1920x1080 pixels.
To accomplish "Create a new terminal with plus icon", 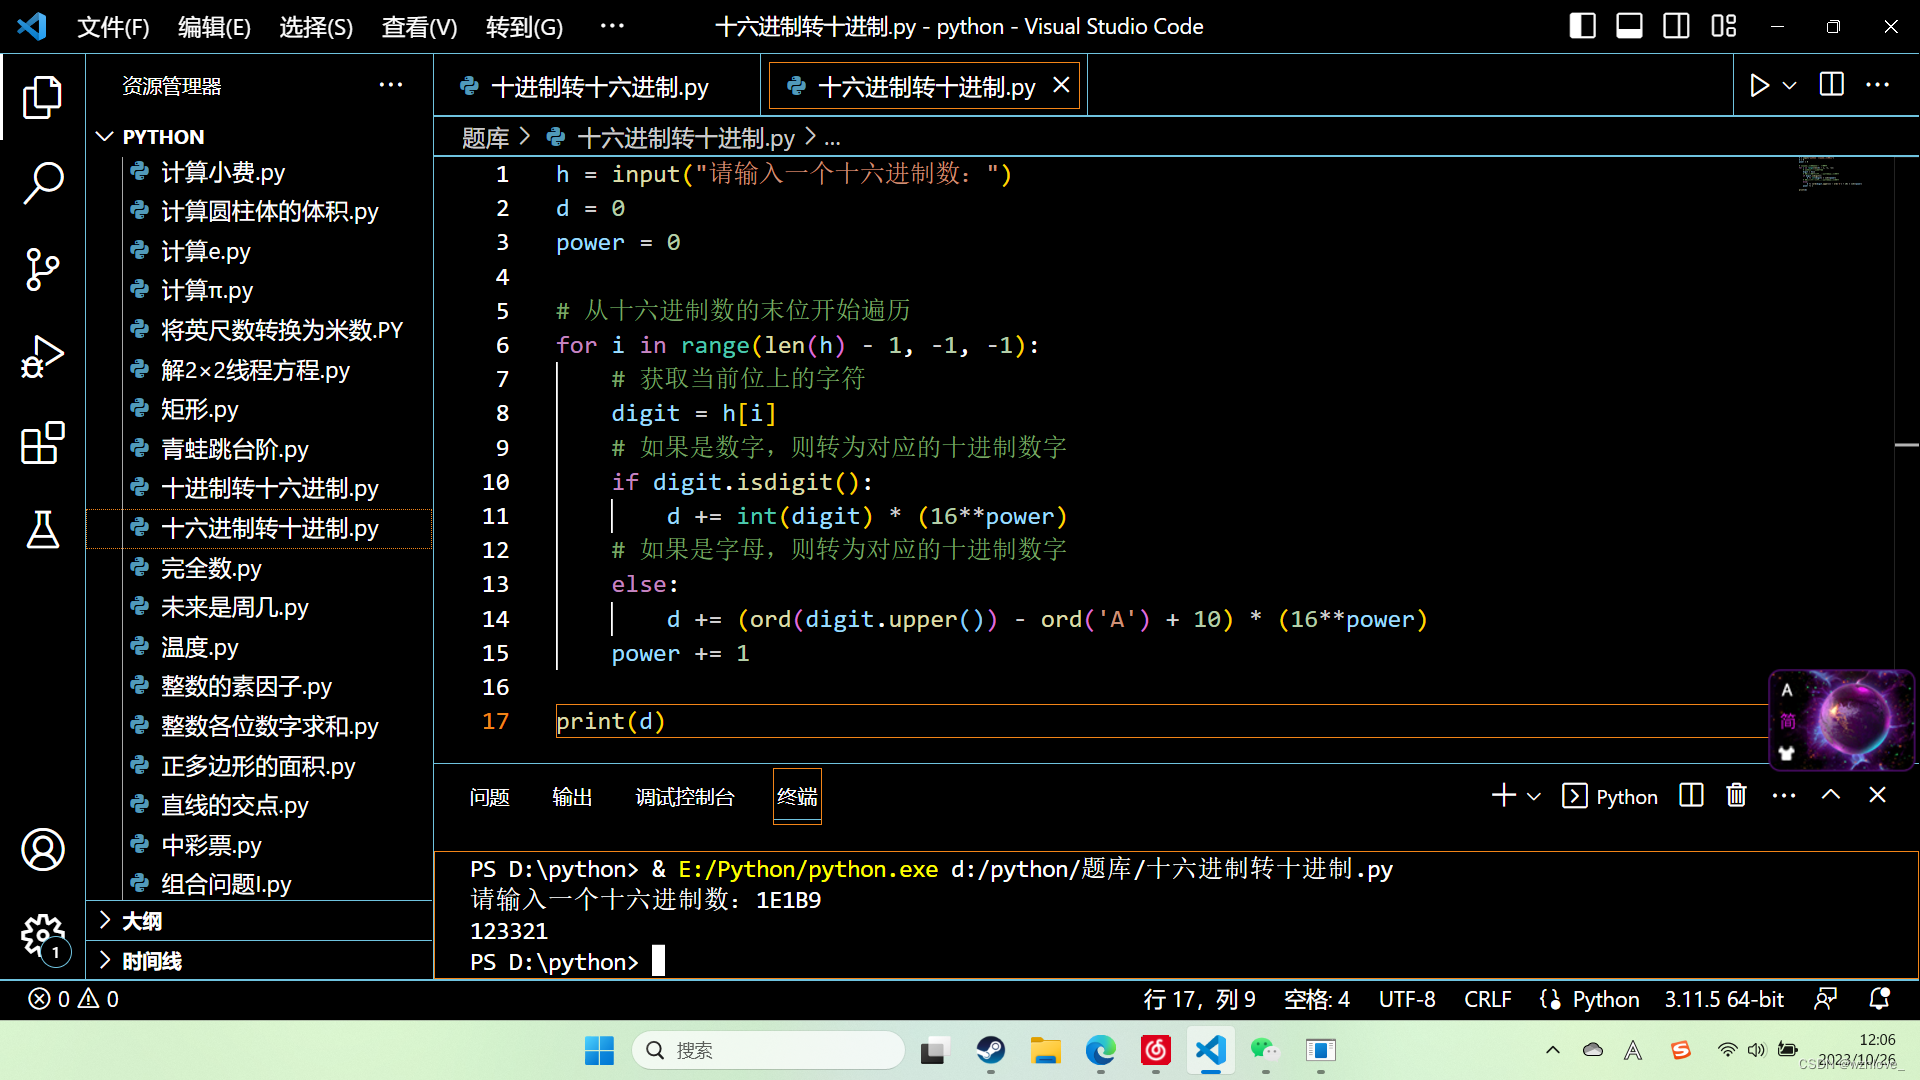I will (x=1503, y=796).
